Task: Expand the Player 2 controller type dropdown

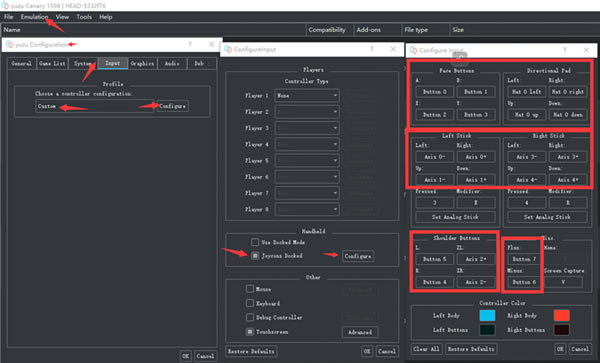Action: click(x=307, y=112)
